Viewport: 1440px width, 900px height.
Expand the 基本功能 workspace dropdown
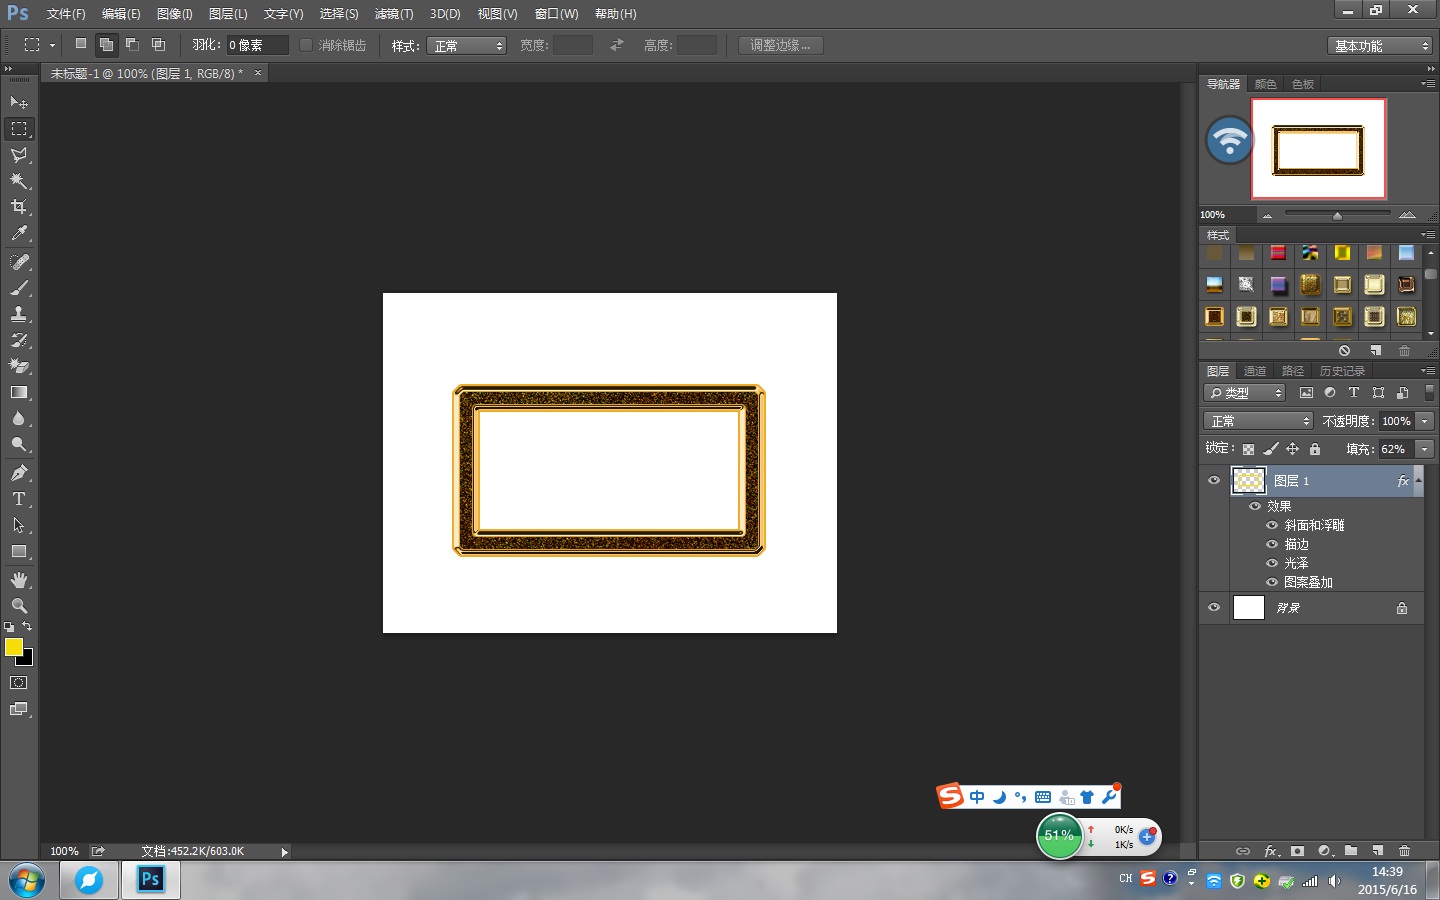[x=1382, y=46]
